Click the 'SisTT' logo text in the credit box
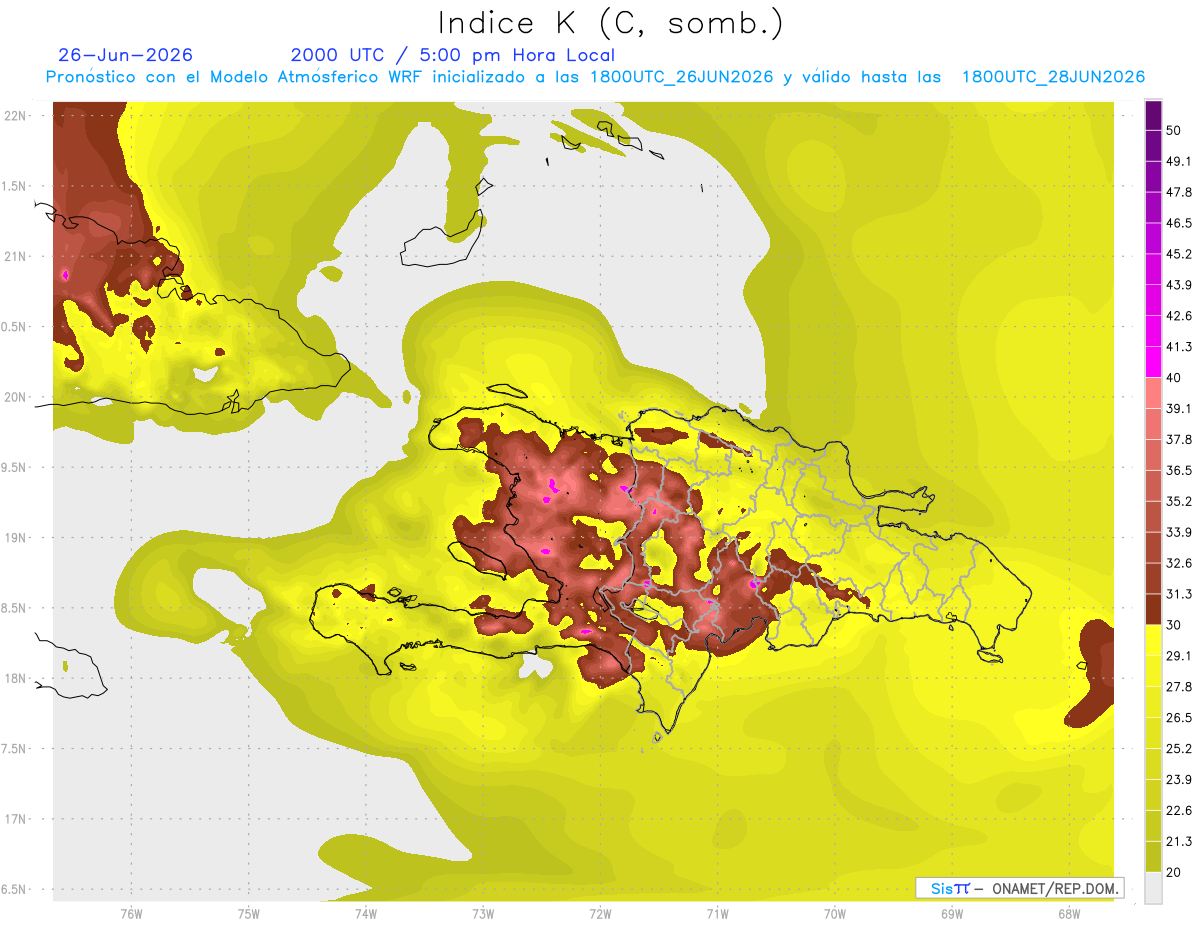The width and height of the screenshot is (1200, 927). [x=949, y=888]
